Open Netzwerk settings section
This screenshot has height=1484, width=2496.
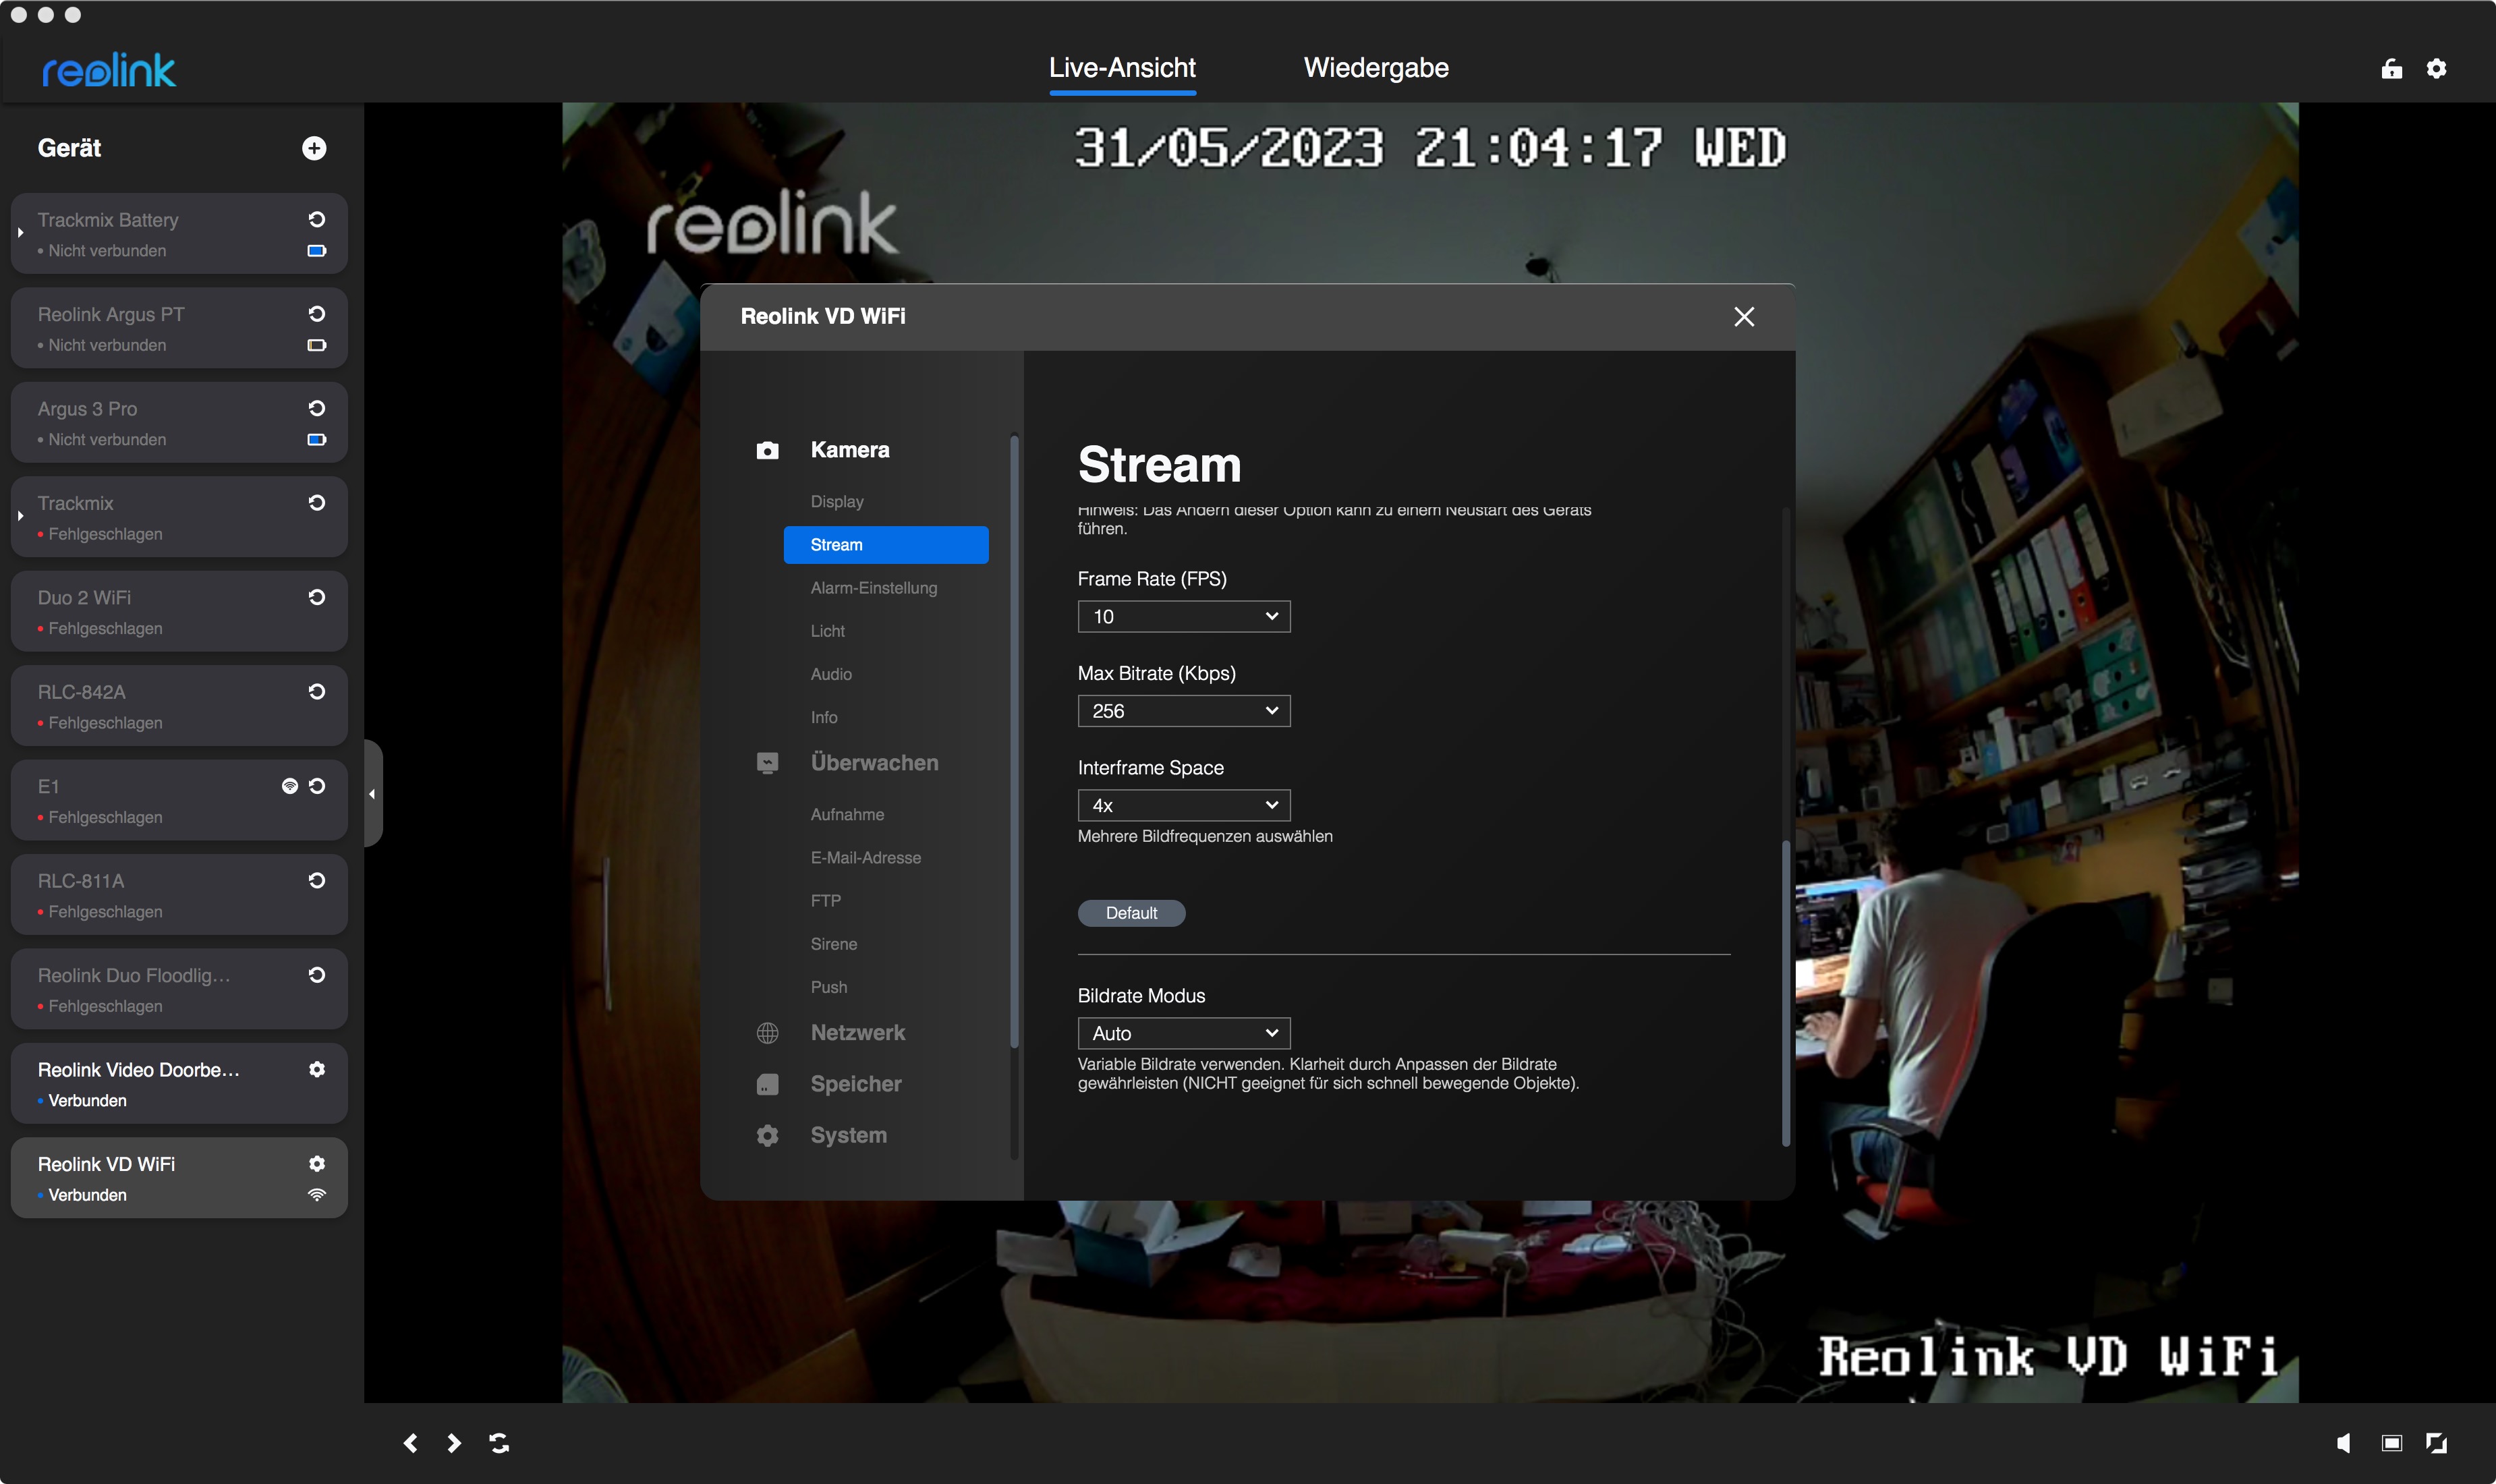857,1032
